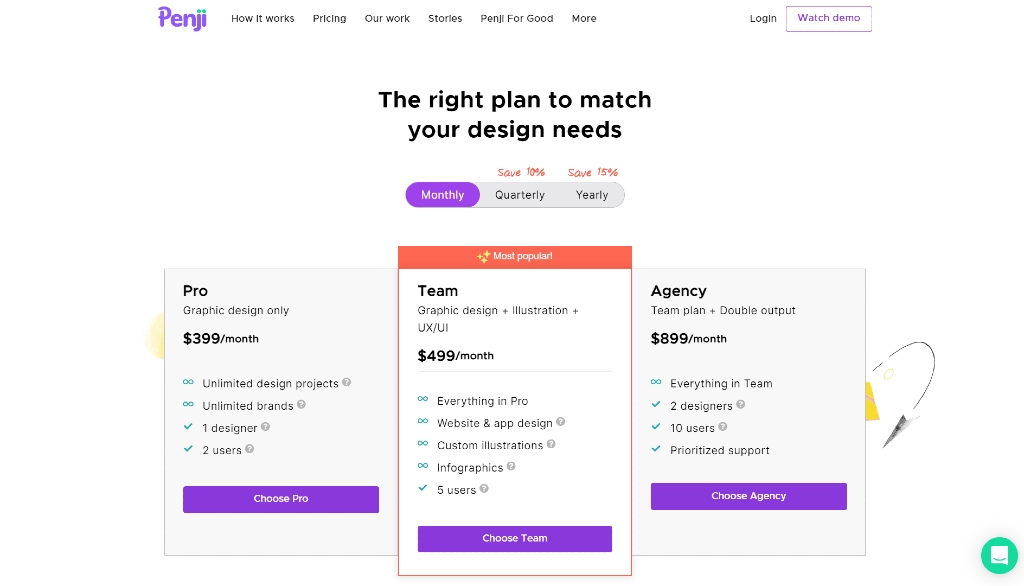Open the More menu in navigation

tap(584, 19)
